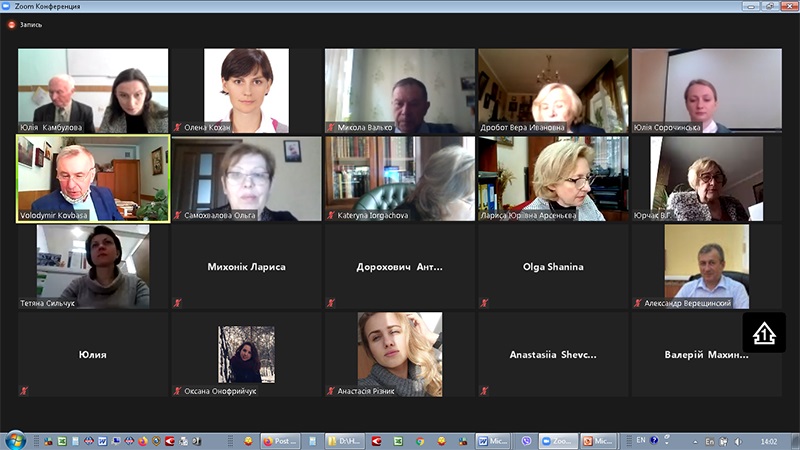The image size is (800, 450).
Task: Select Volodymyr Kovbasa active speaker tile
Action: coord(93,179)
